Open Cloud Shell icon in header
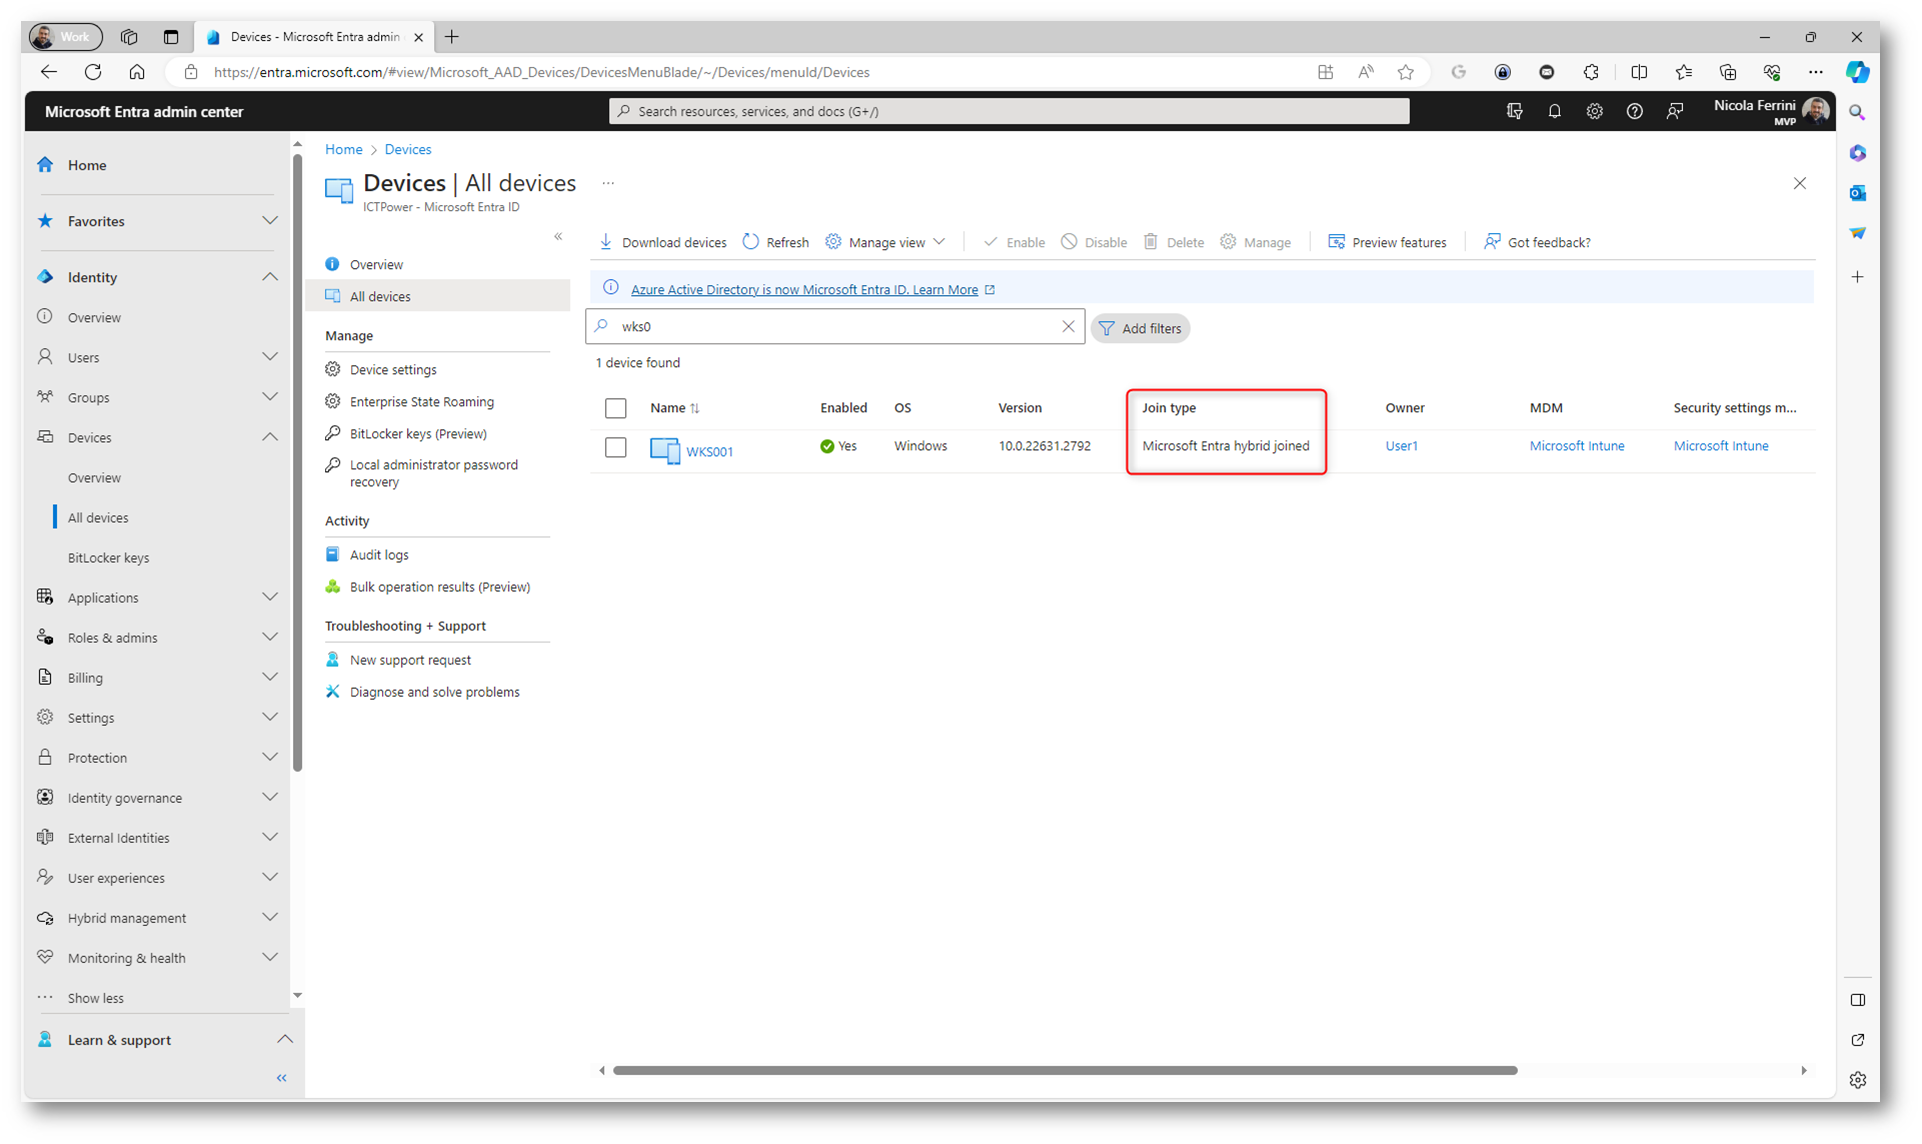The height and width of the screenshot is (1144, 1922). [1514, 111]
